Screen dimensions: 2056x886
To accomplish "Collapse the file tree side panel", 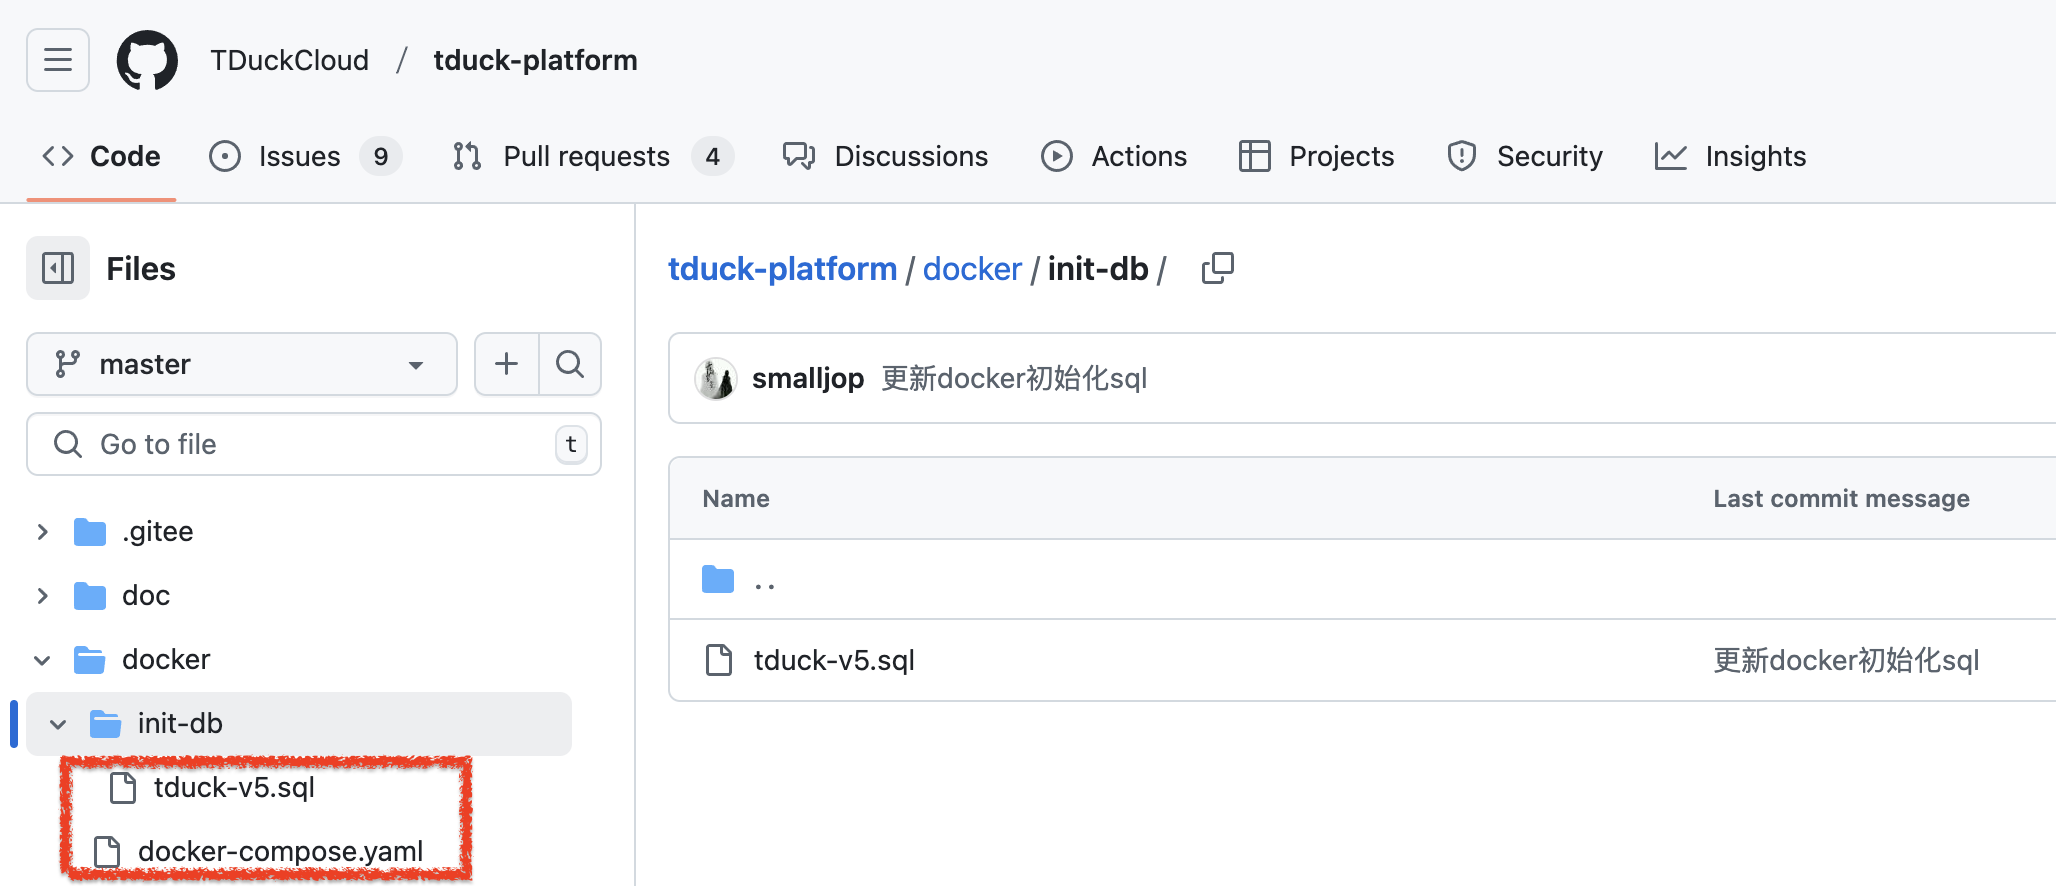I will [x=58, y=268].
